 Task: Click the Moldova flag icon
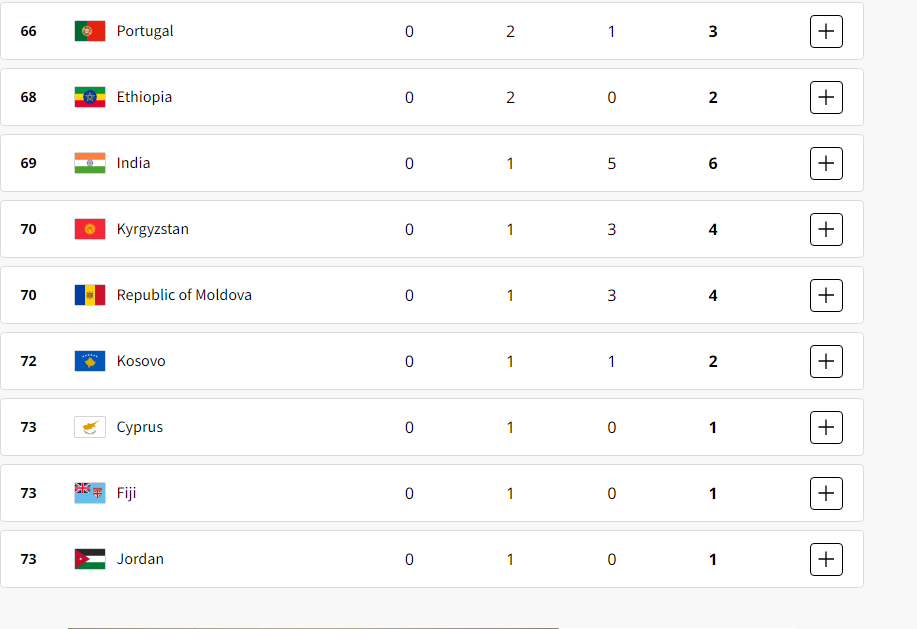pos(90,295)
